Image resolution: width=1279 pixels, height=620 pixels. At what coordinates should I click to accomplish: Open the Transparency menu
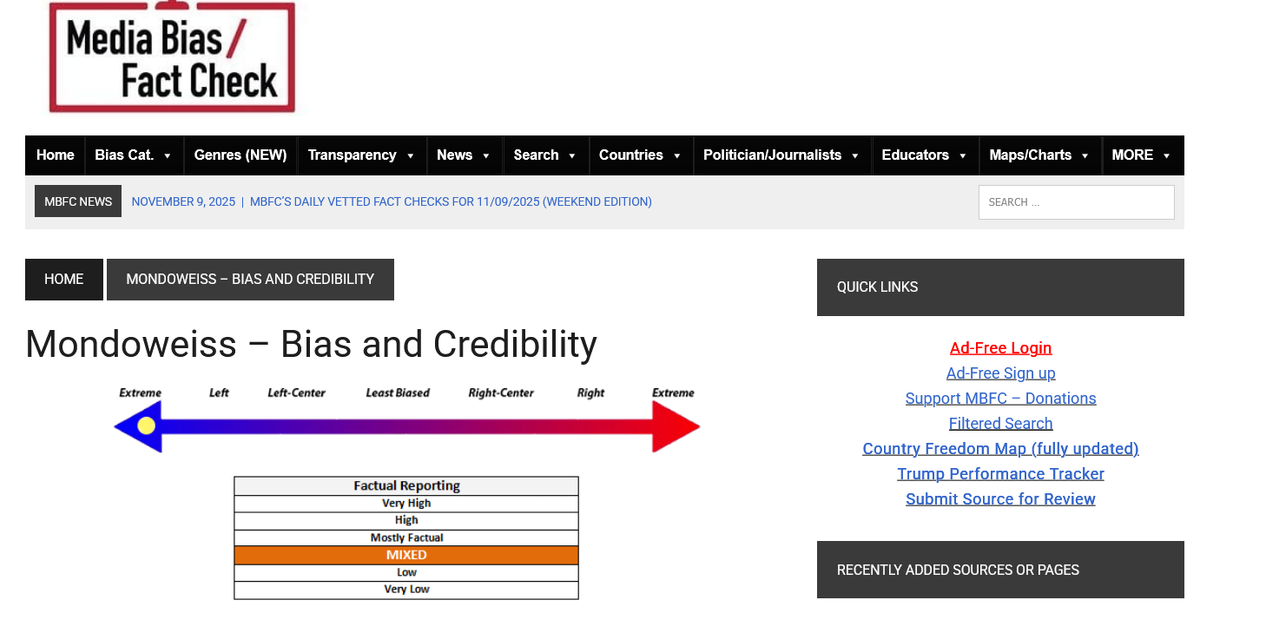[362, 155]
